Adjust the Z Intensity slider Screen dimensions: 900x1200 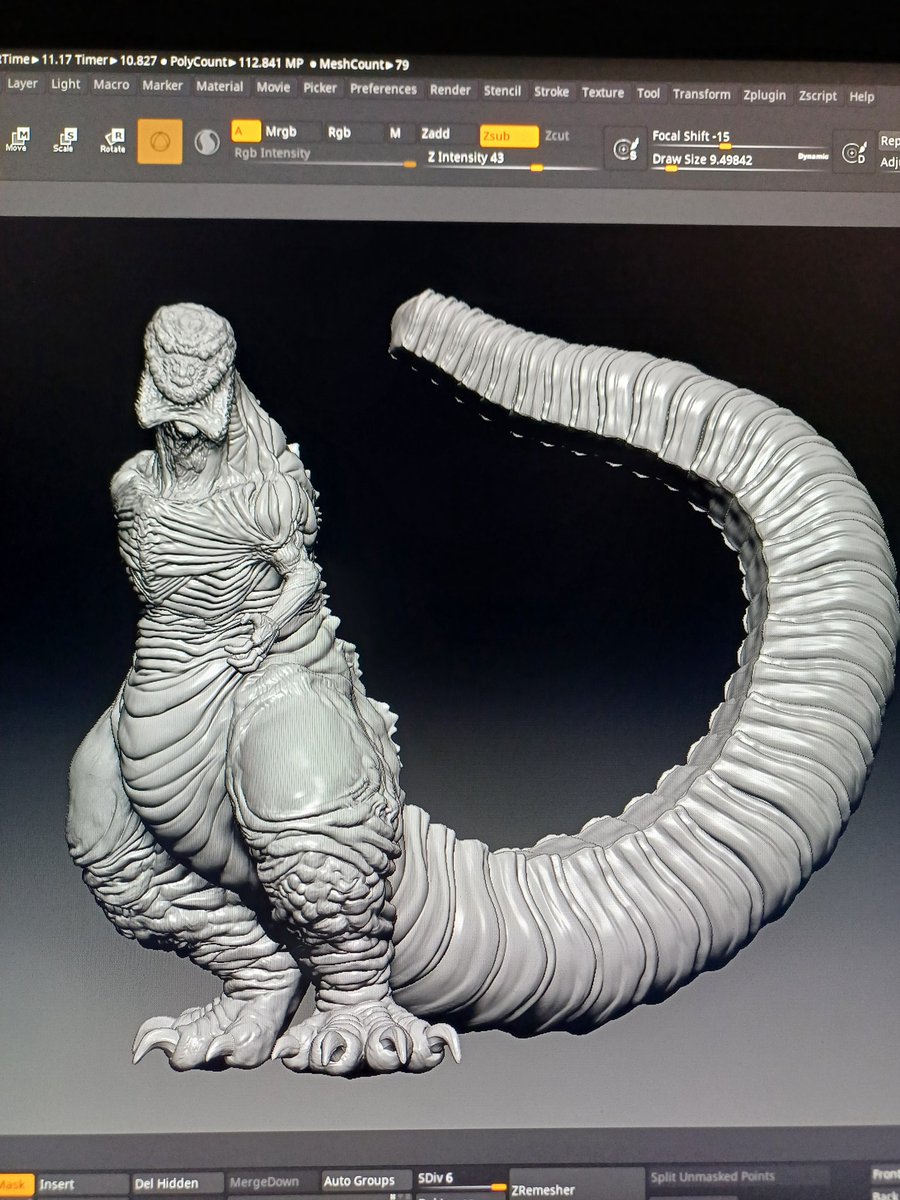(511, 160)
